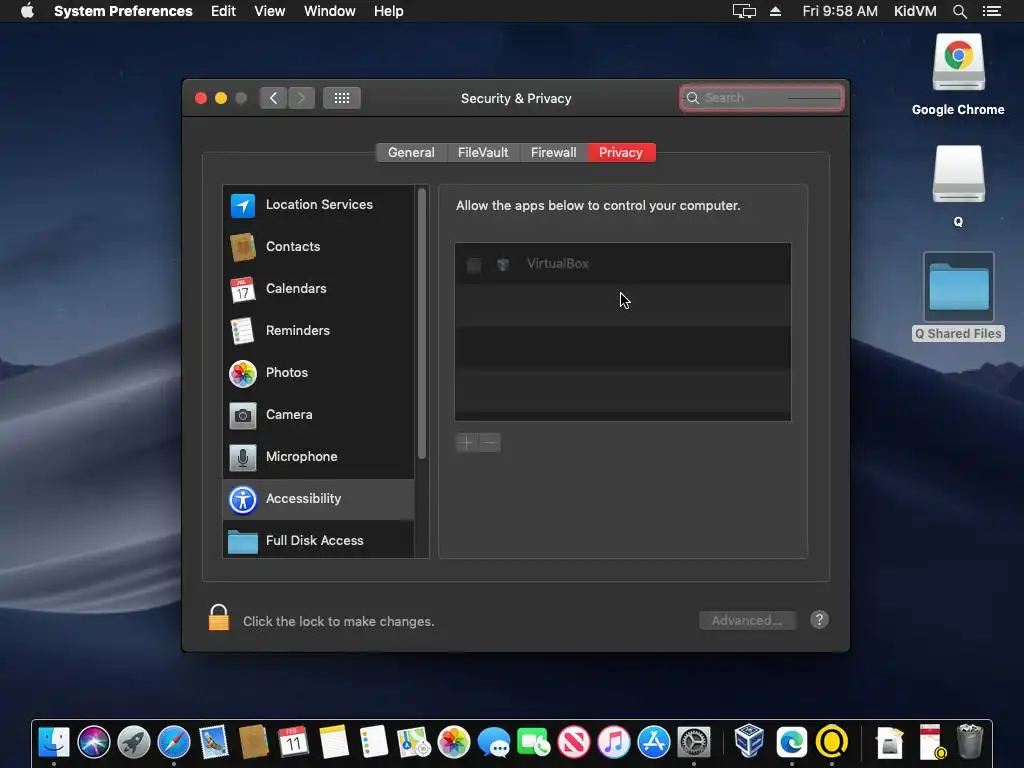Open Microsoft Edge from the Dock
Viewport: 1024px width, 768px height.
click(792, 743)
